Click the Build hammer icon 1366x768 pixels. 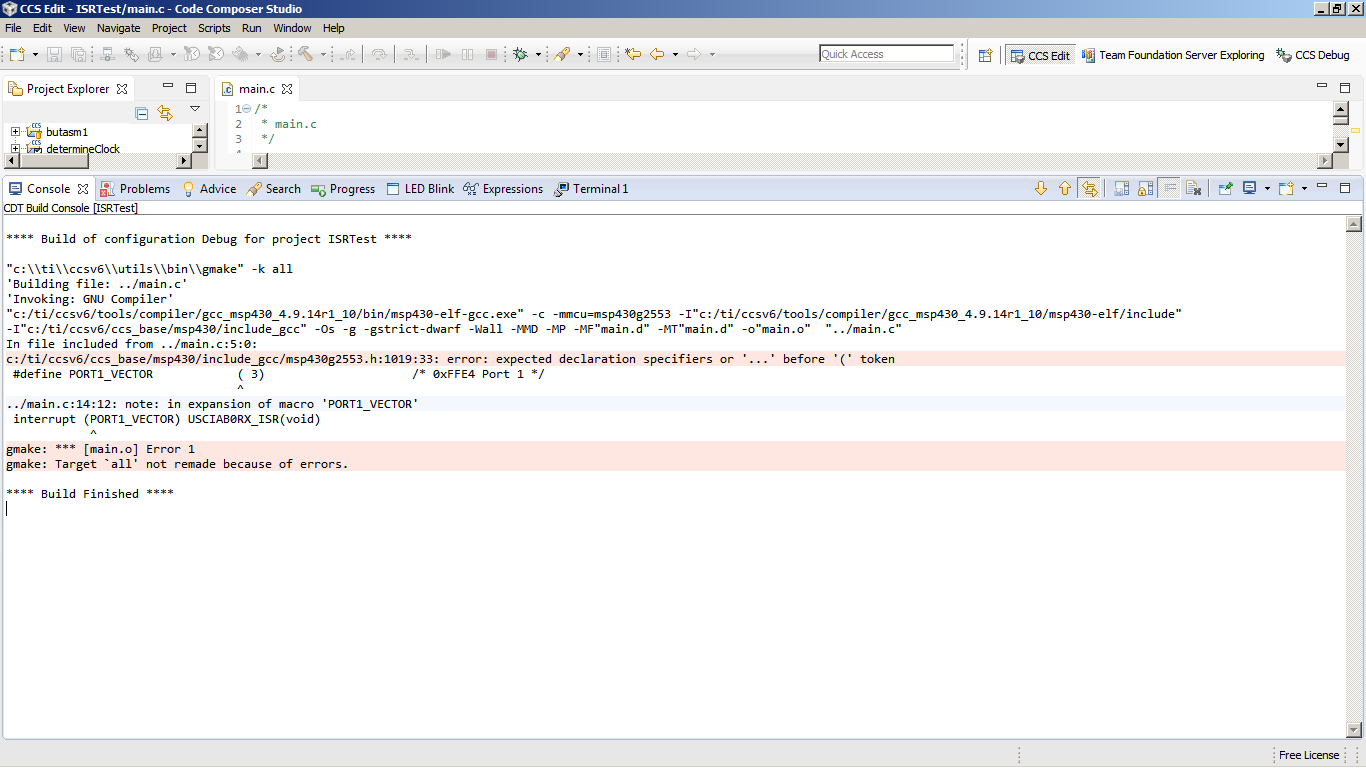tap(306, 54)
